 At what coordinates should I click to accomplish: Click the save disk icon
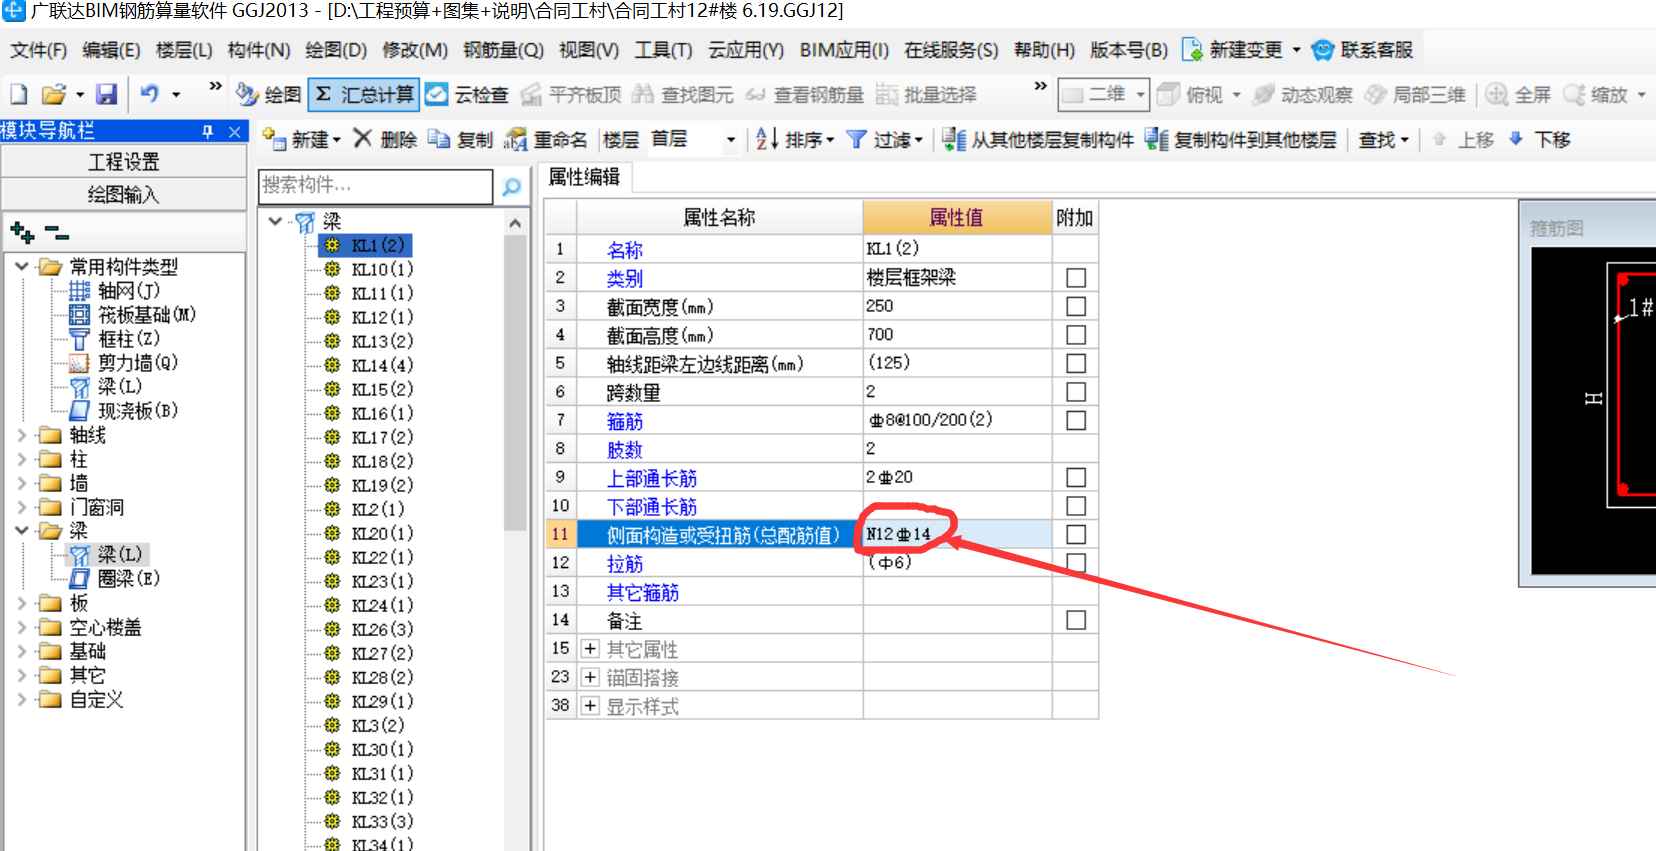107,94
